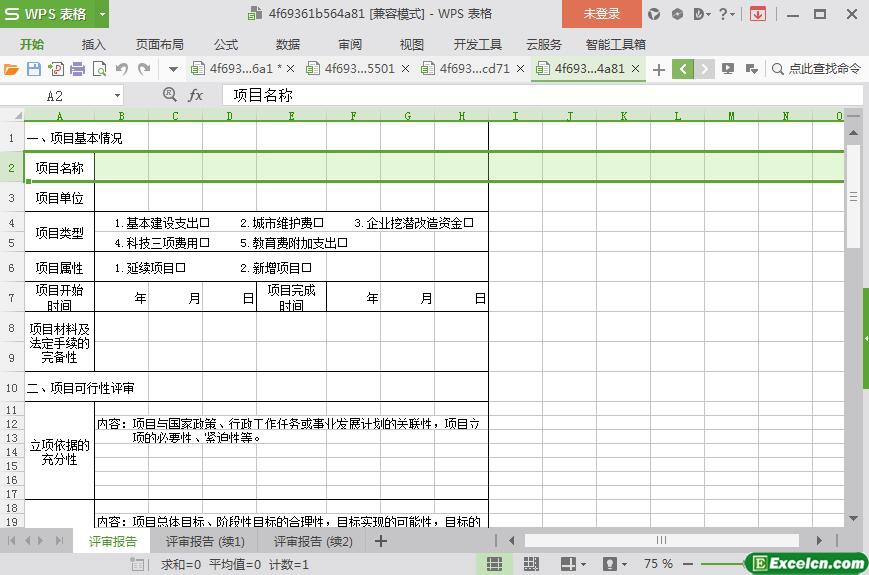
Task: Click the insert function fx icon
Action: [196, 95]
